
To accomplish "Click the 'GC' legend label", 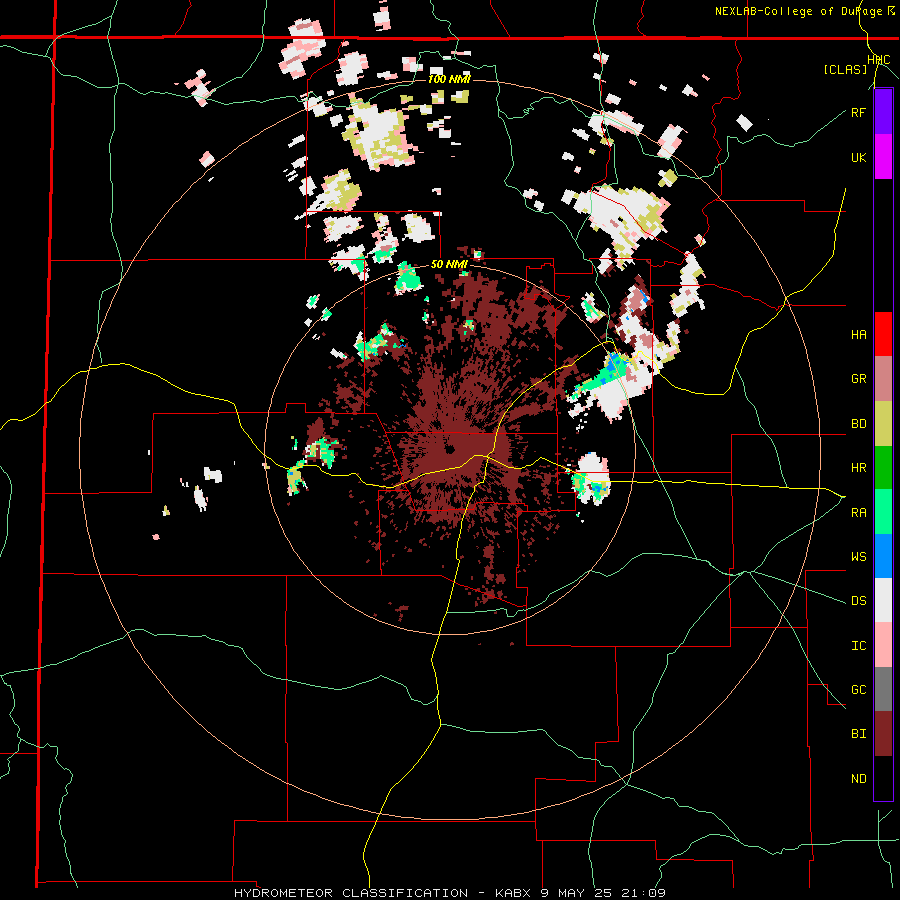I will (x=858, y=690).
